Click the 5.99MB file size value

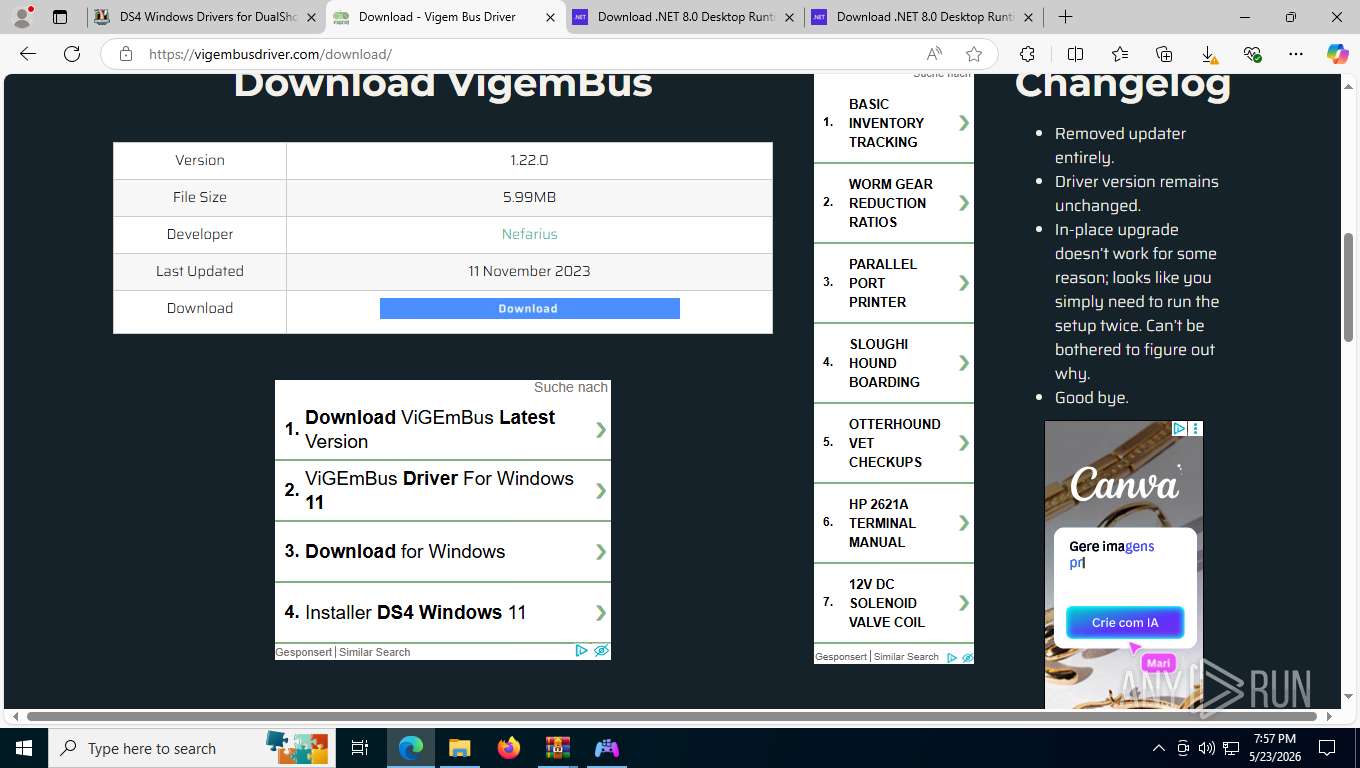pyautogui.click(x=529, y=197)
